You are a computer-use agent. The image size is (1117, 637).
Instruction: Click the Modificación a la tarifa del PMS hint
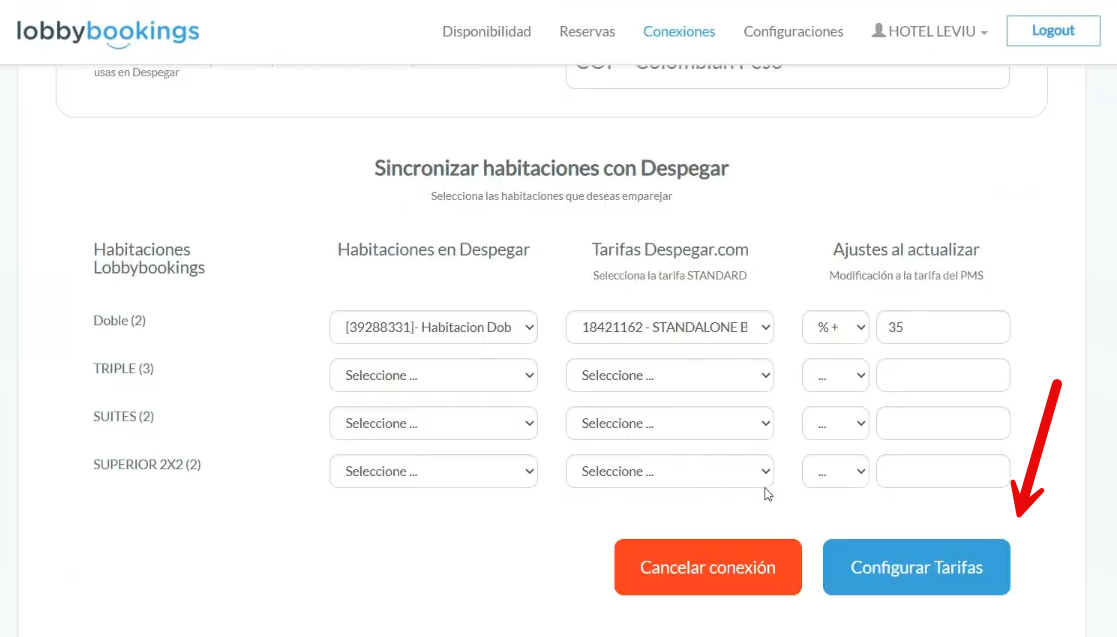(x=906, y=276)
